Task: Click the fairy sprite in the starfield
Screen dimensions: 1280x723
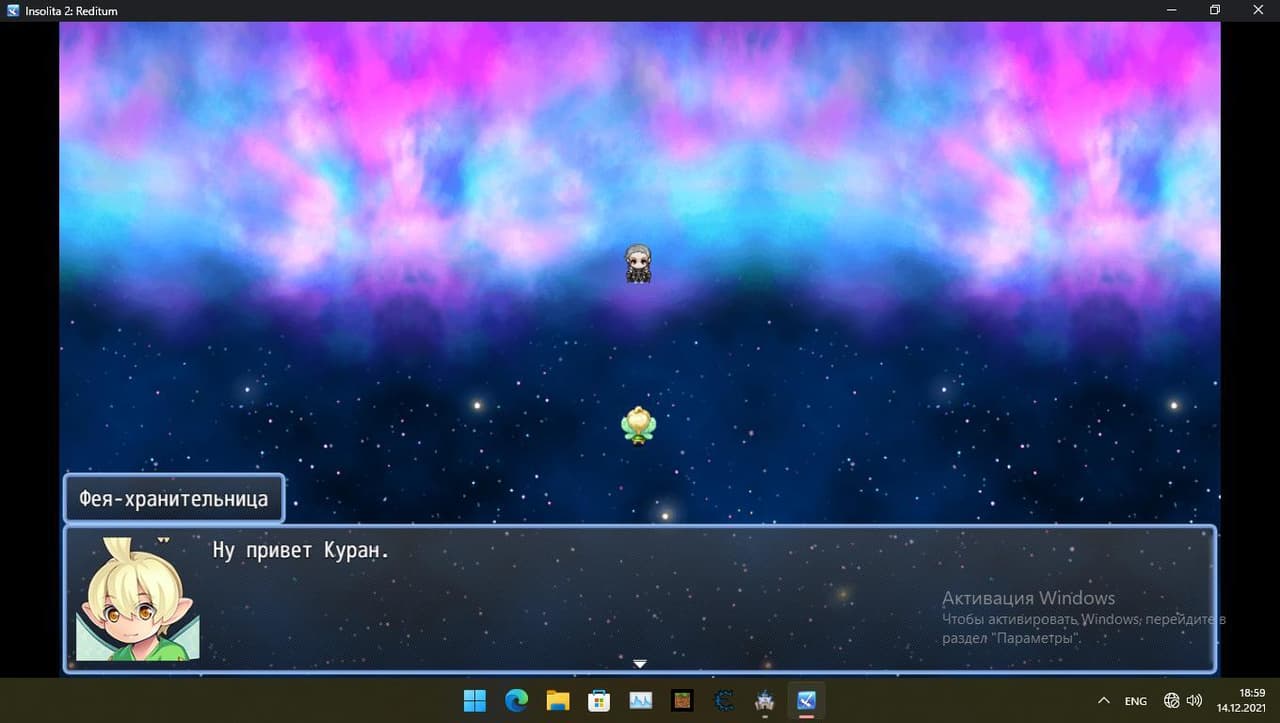Action: pos(639,425)
